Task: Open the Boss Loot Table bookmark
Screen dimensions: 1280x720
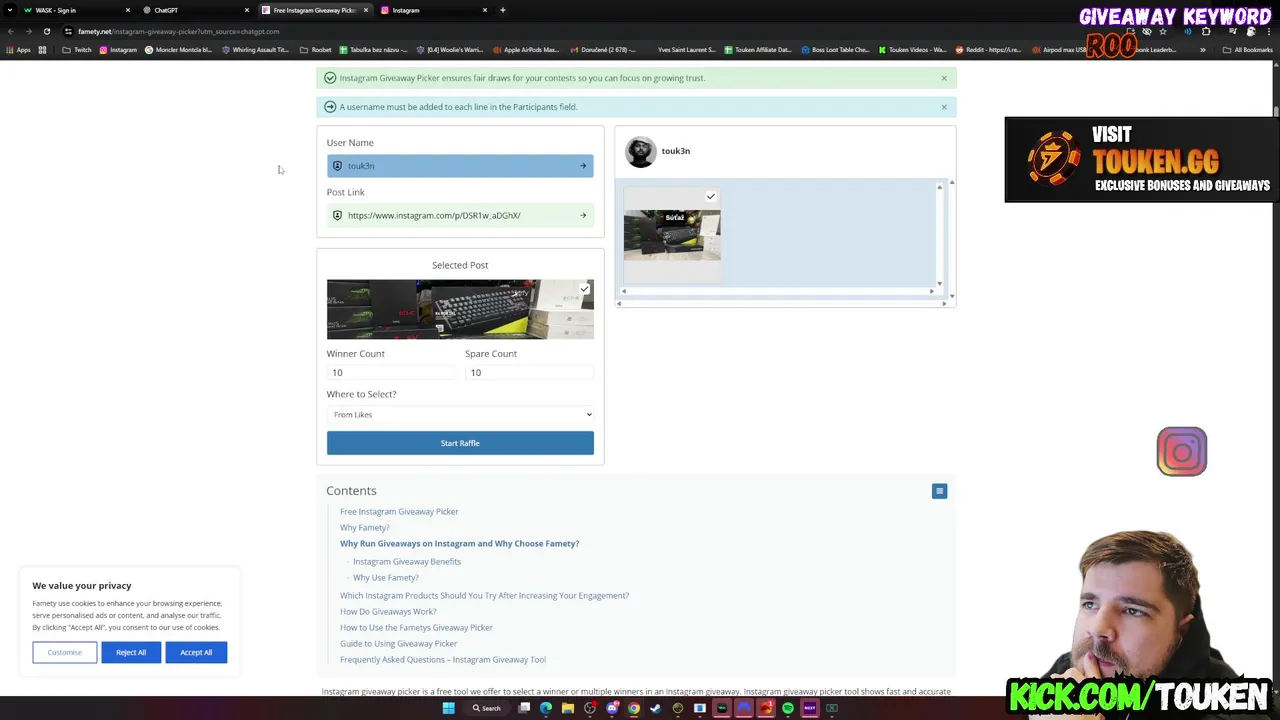Action: click(x=835, y=50)
